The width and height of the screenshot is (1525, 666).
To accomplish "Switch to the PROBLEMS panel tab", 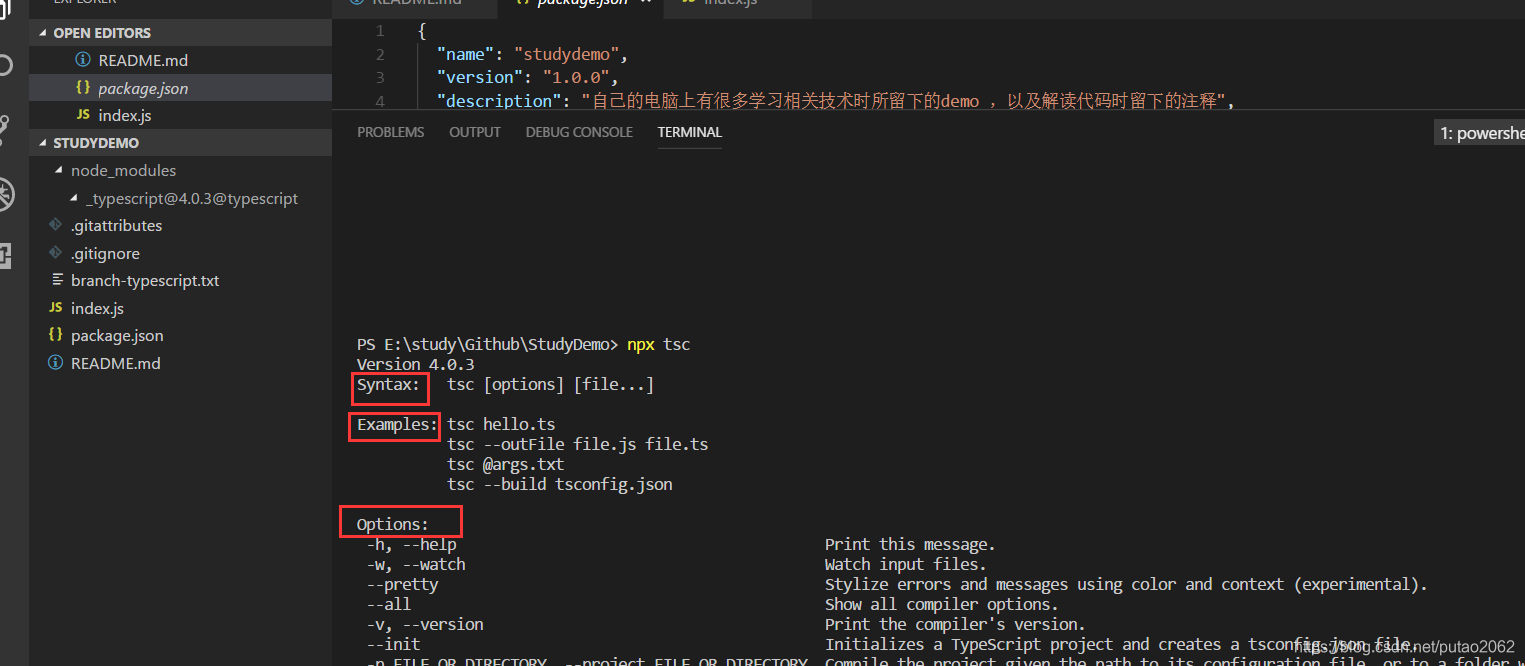I will (390, 132).
